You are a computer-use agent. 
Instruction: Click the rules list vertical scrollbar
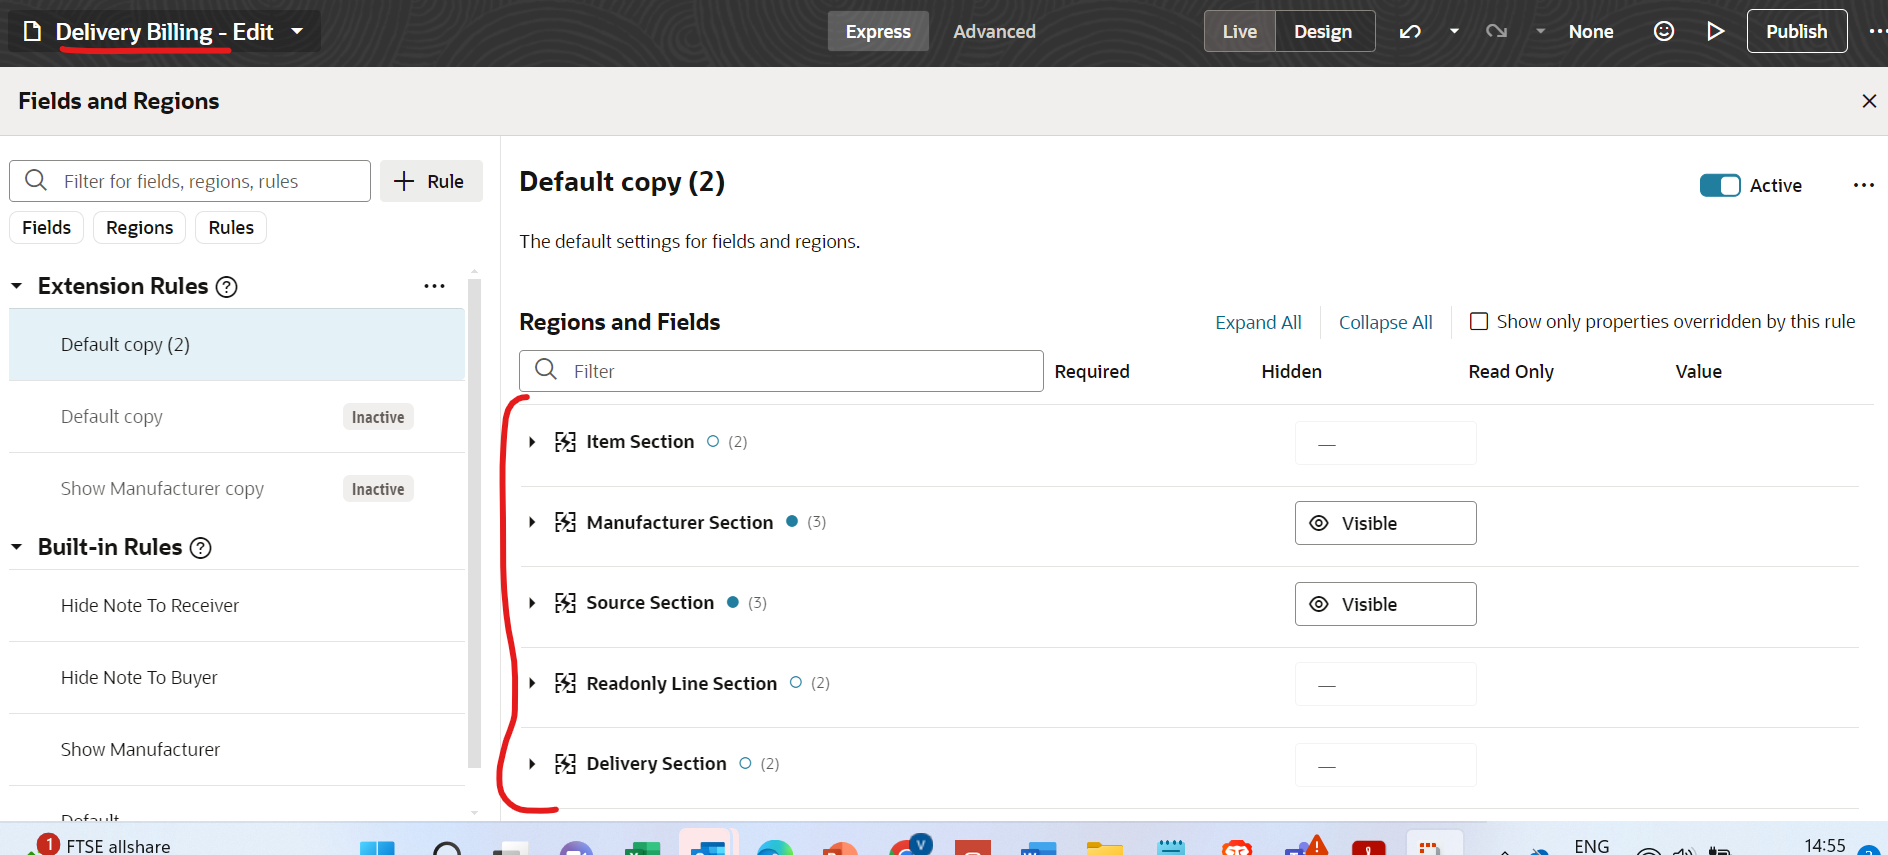(474, 523)
